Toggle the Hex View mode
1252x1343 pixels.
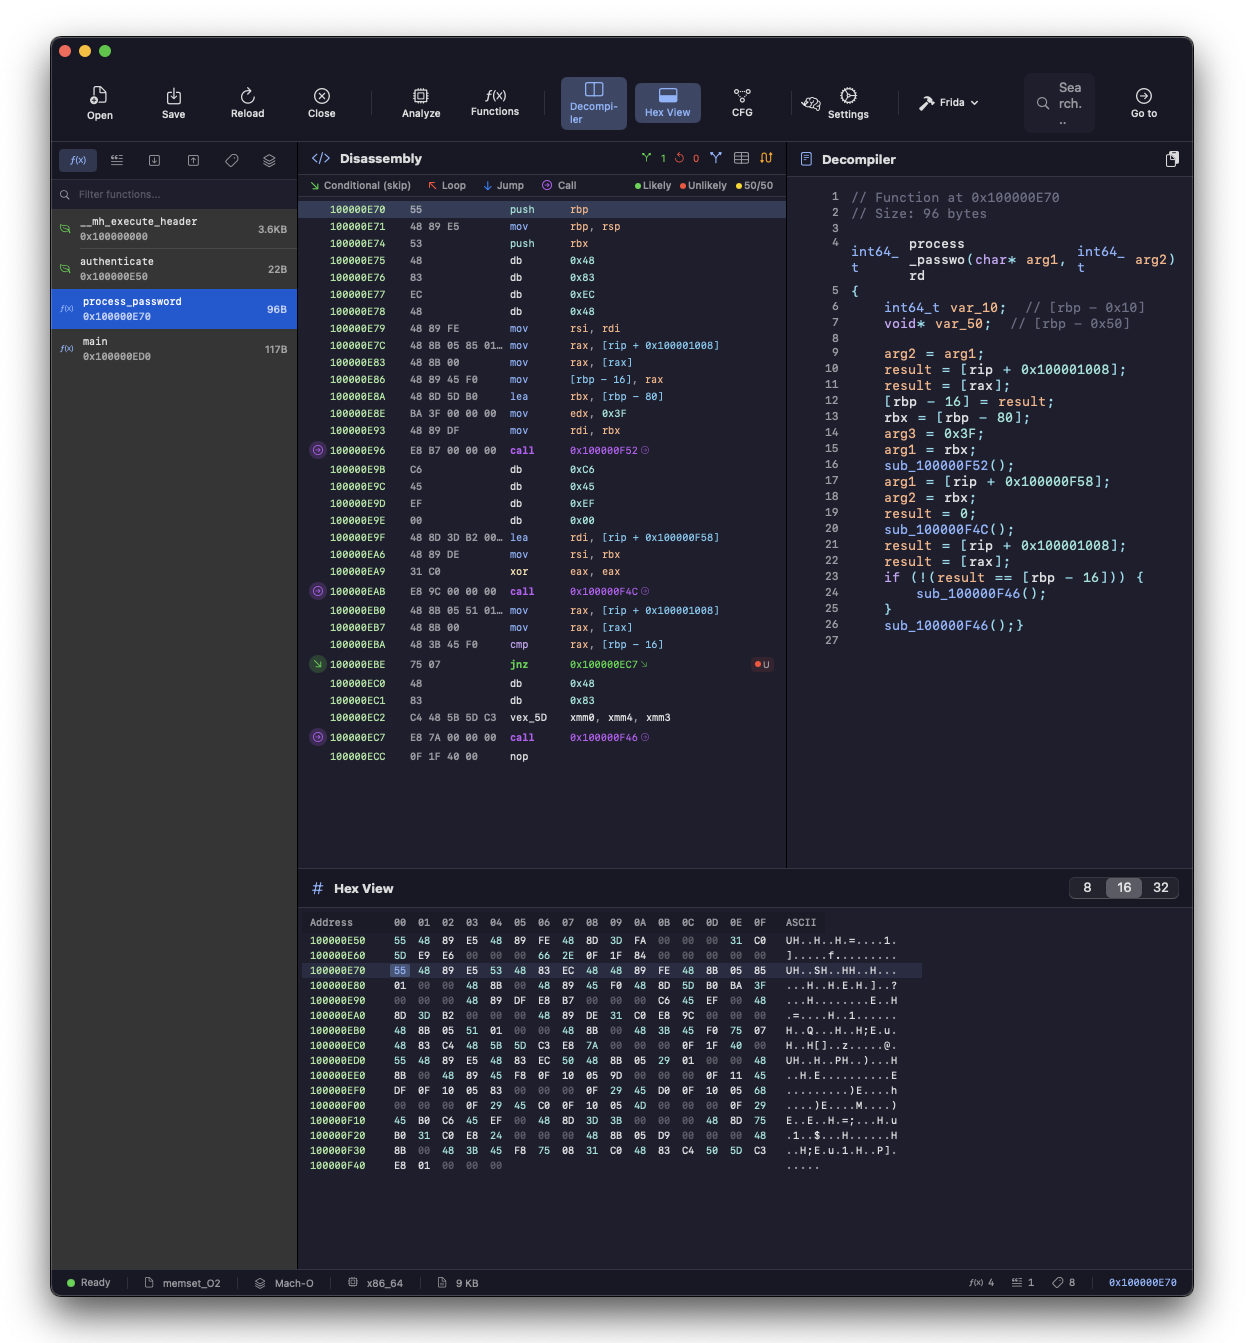click(667, 102)
